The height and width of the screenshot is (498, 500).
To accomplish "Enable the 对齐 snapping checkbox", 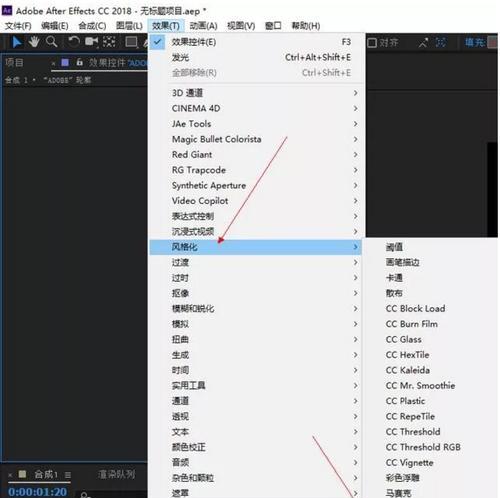I will coord(372,43).
